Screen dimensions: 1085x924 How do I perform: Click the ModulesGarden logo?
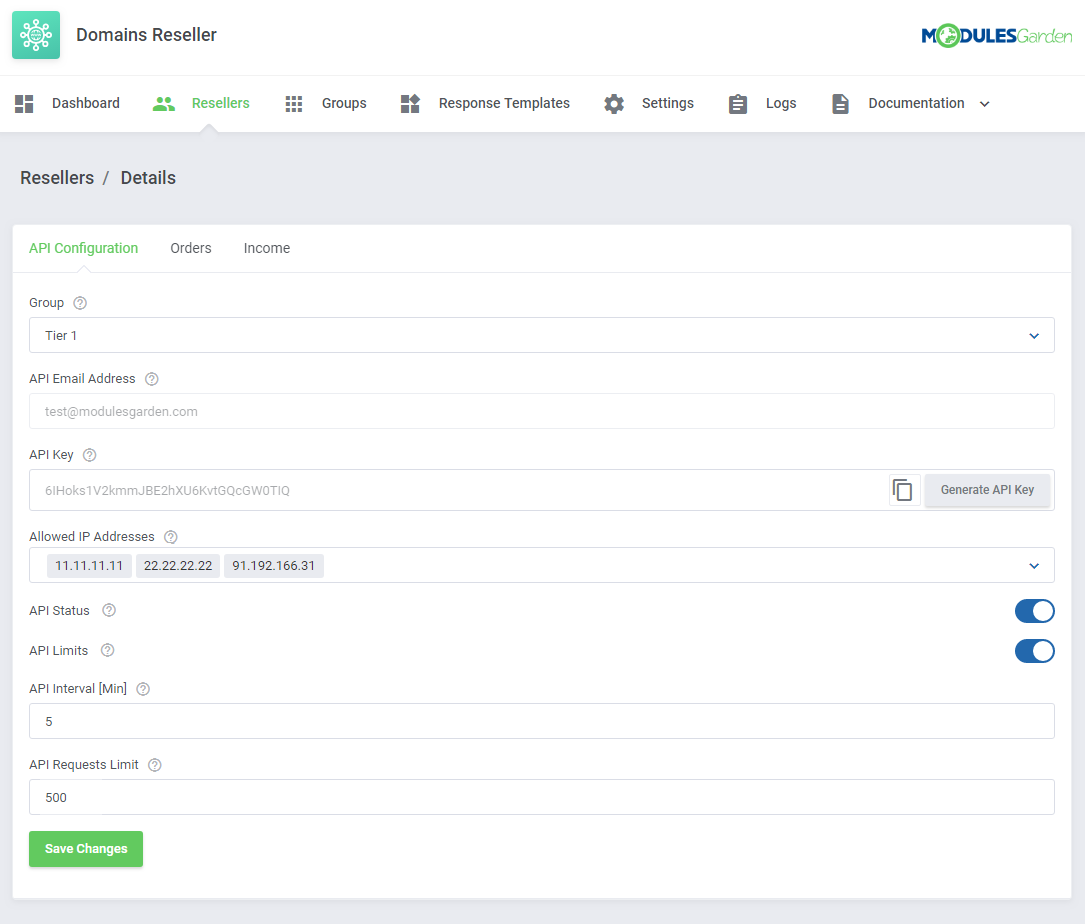996,35
